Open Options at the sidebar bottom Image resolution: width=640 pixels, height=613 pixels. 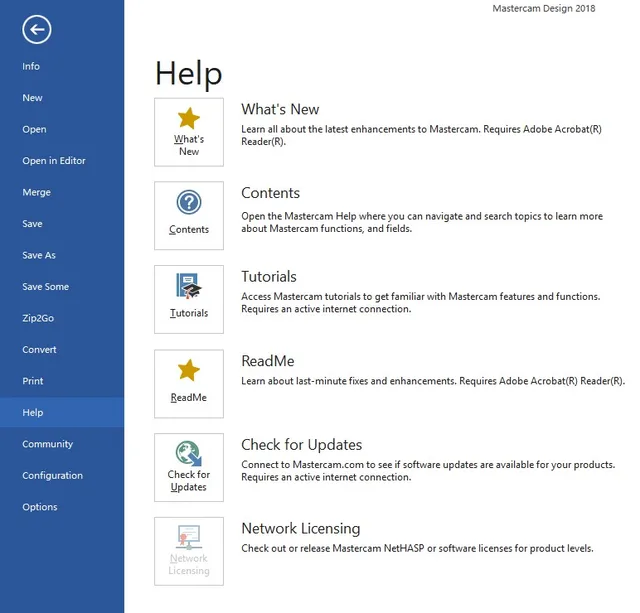62,507
